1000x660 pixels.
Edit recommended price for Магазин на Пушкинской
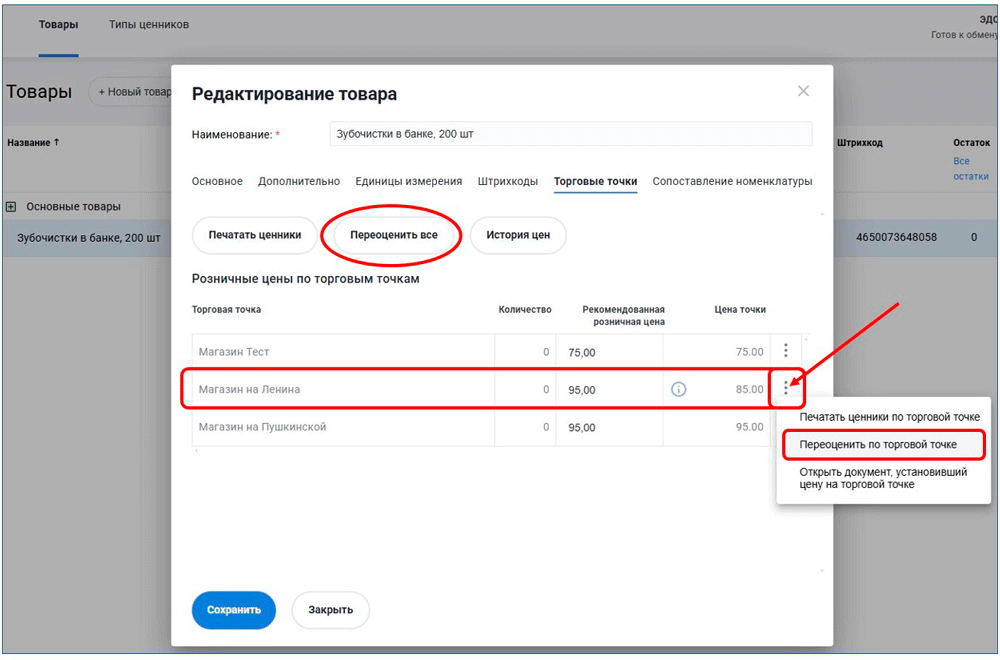click(608, 427)
